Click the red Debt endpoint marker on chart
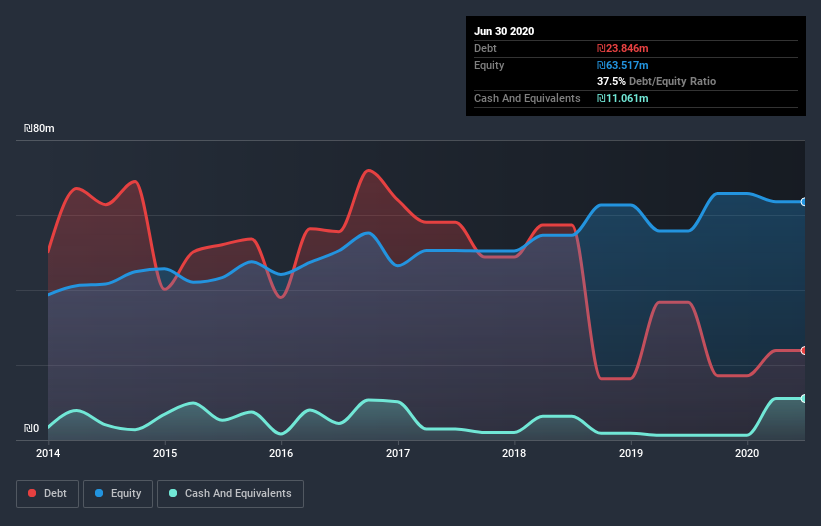The height and width of the screenshot is (526, 821). (x=803, y=350)
